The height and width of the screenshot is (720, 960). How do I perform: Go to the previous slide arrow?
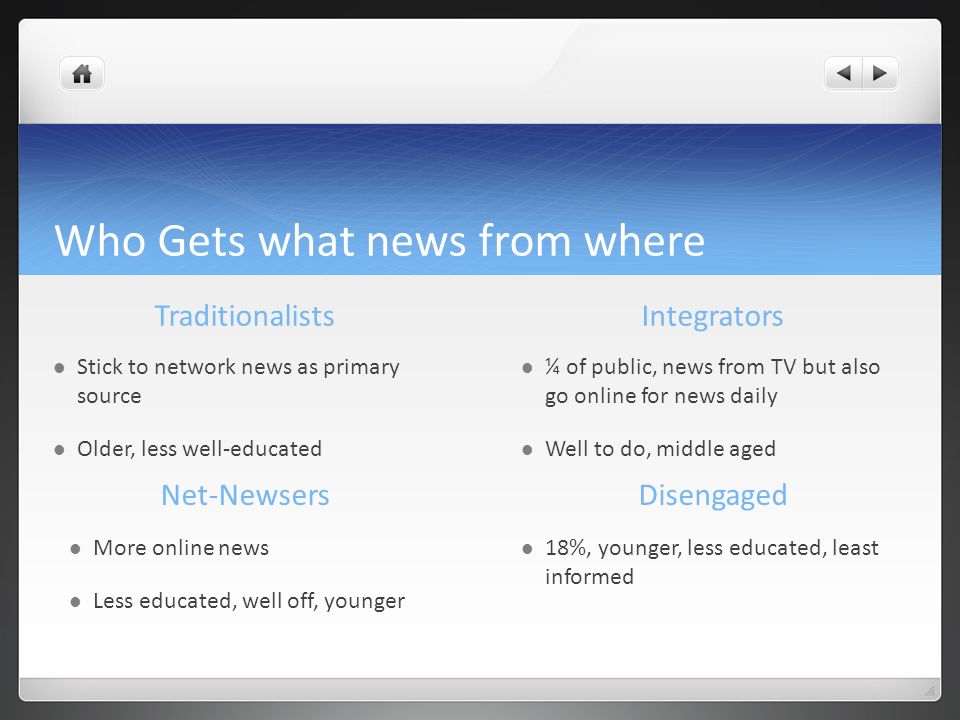(x=844, y=74)
